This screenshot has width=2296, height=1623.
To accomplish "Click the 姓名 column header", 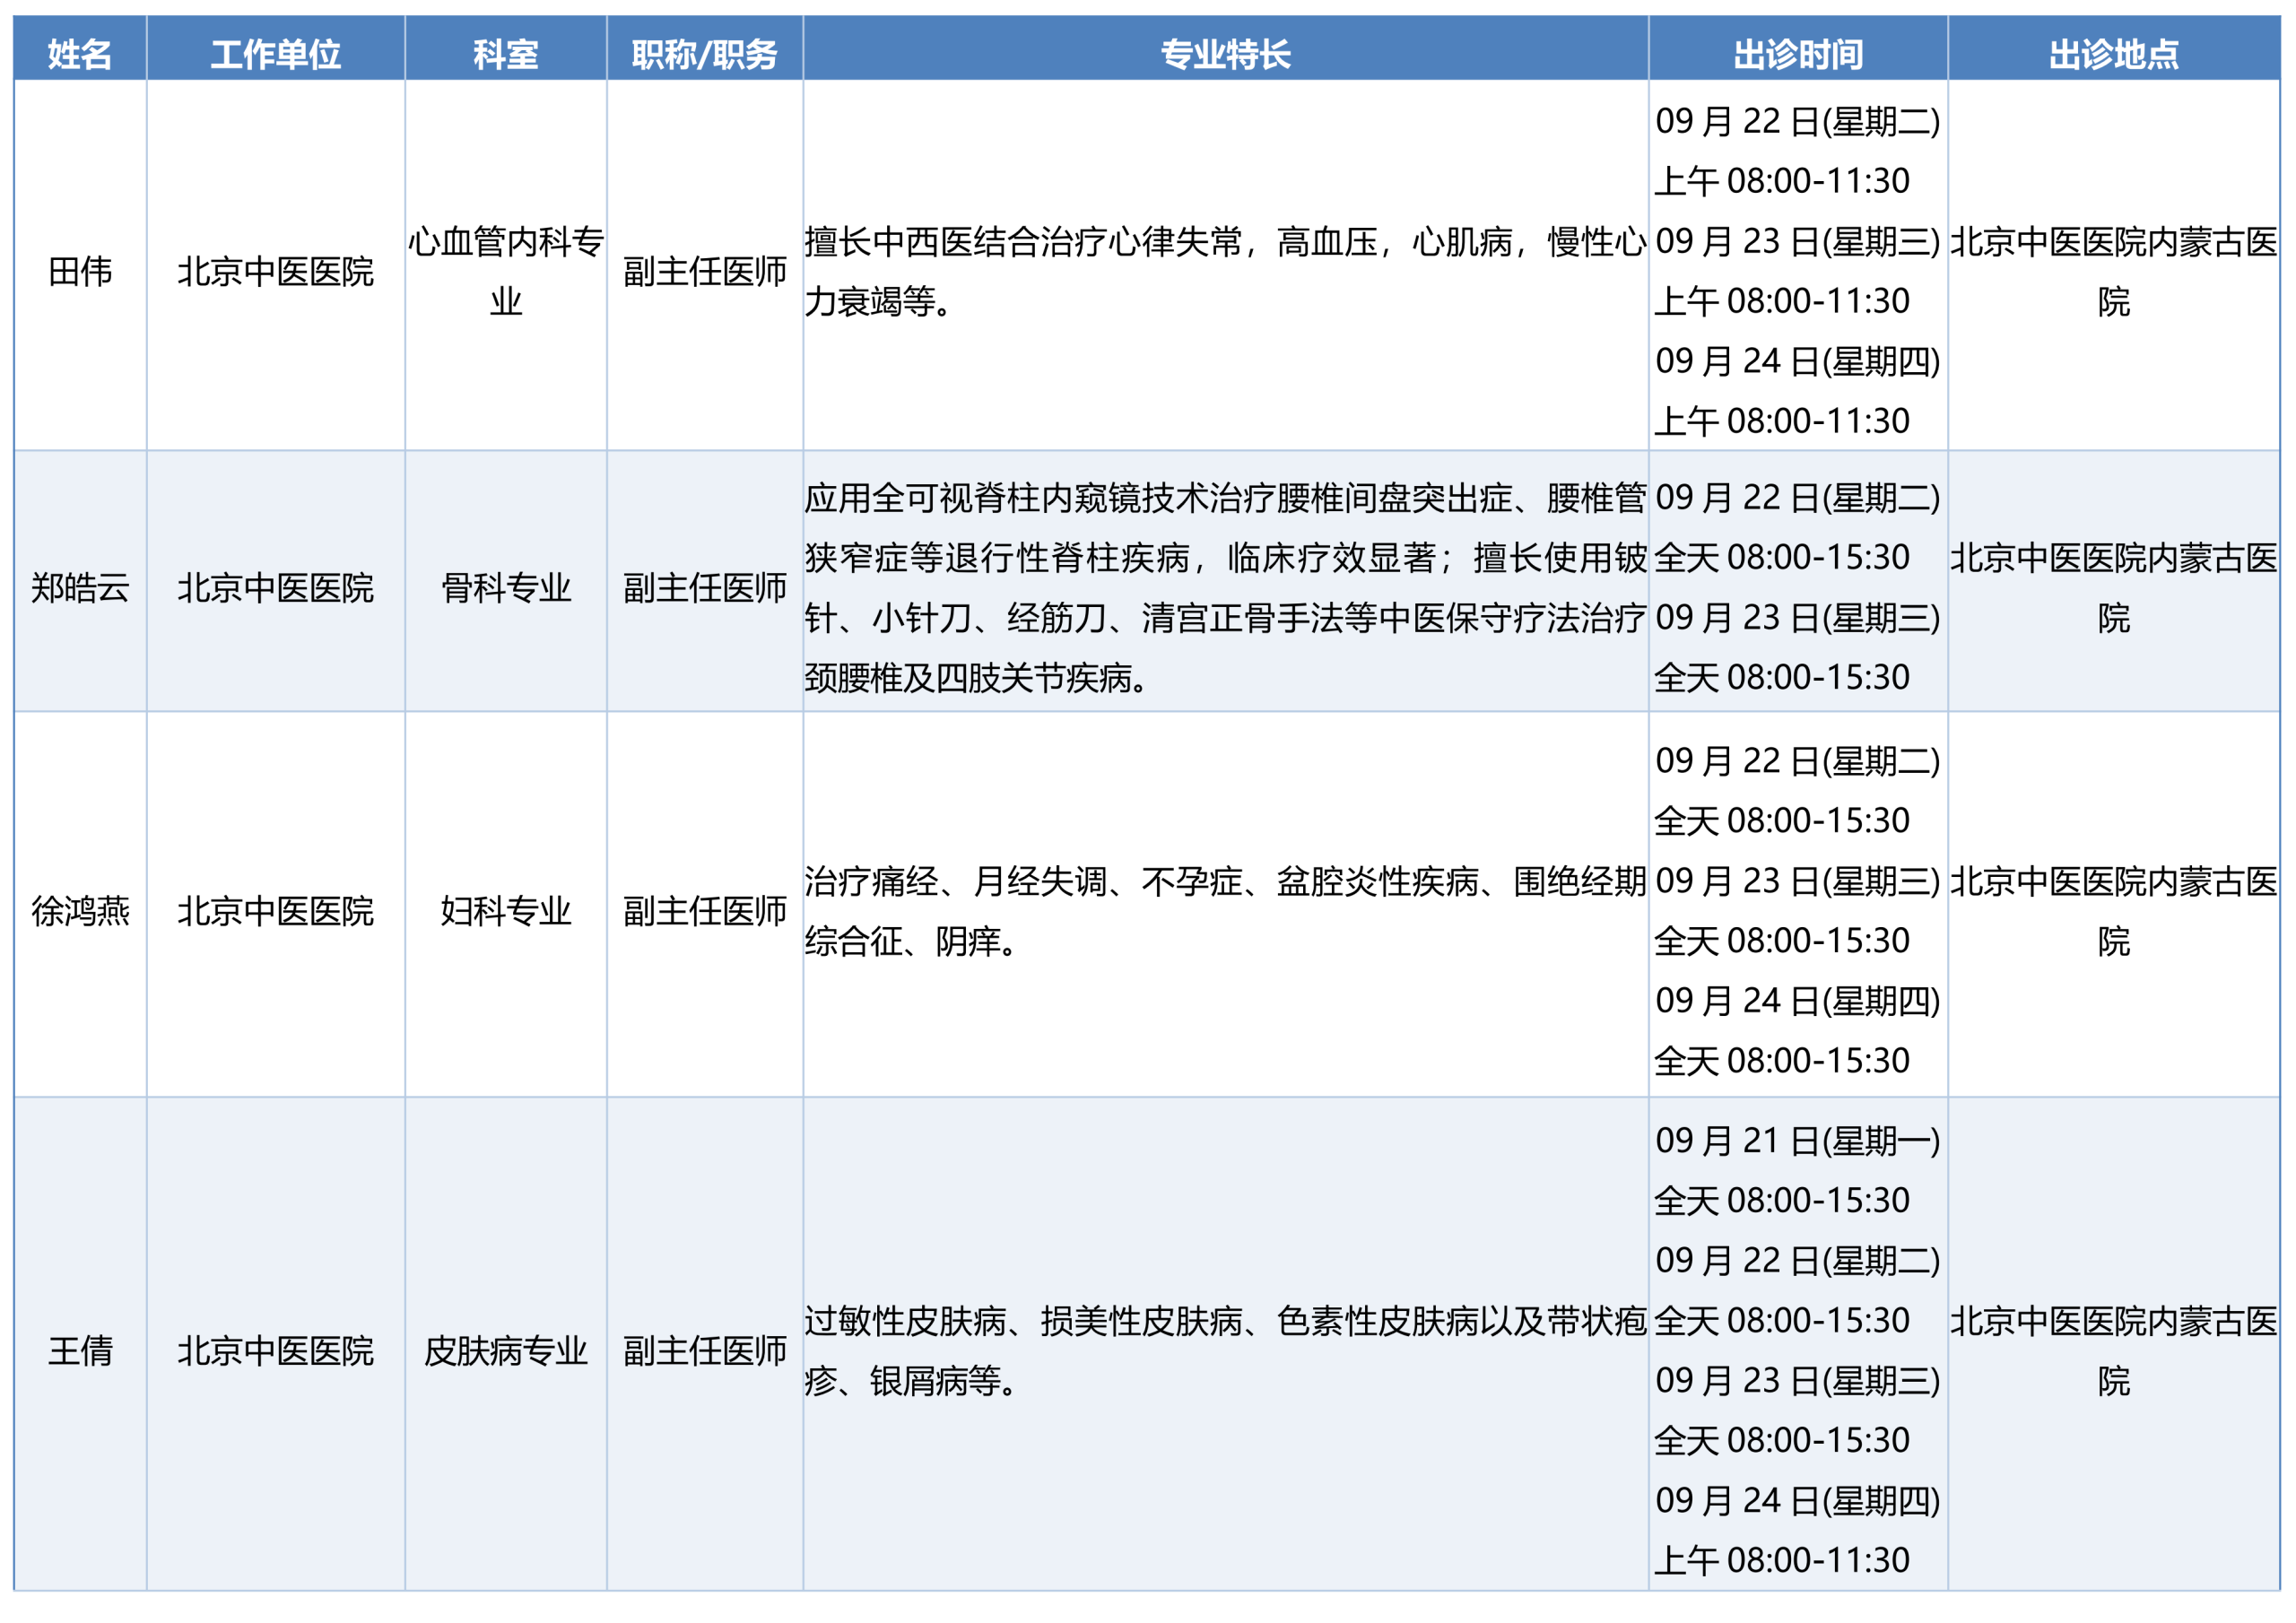I will 80,54.
